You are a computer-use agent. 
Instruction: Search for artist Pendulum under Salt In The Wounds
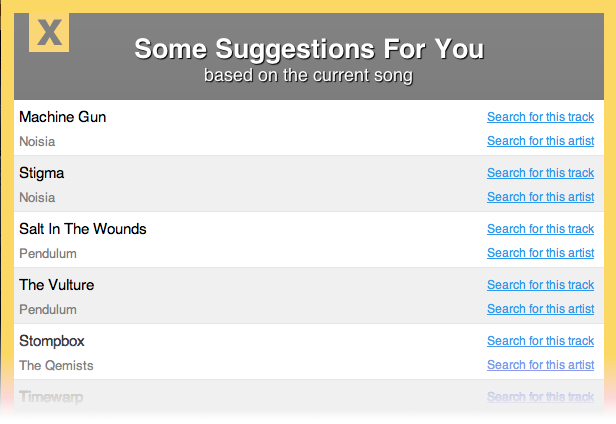point(540,253)
